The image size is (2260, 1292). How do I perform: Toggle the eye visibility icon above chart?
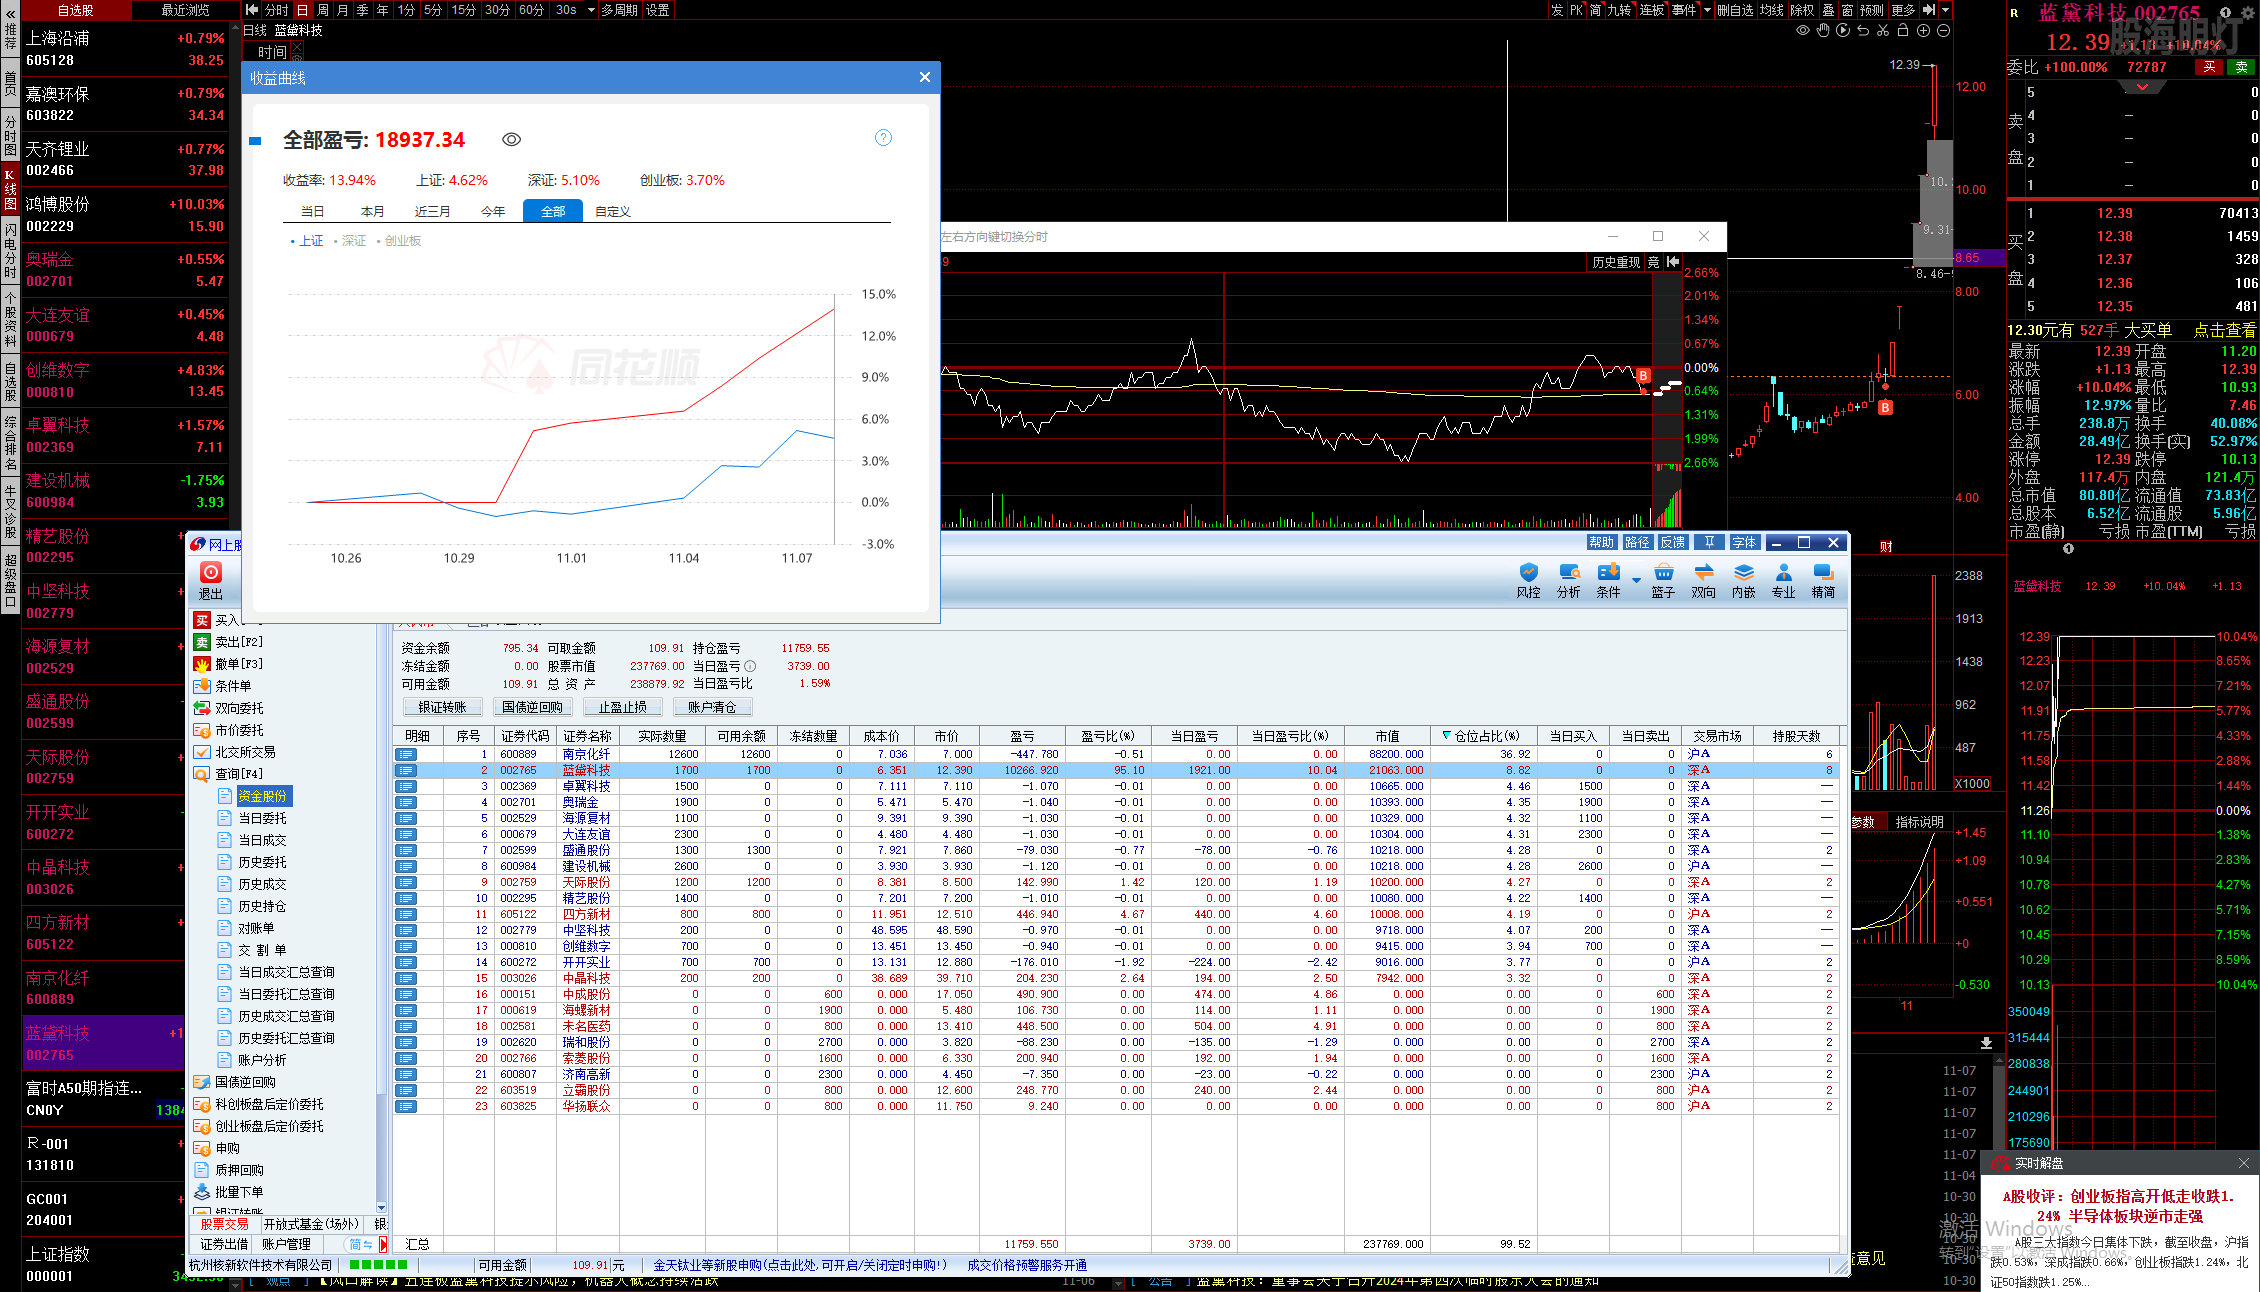[1803, 31]
